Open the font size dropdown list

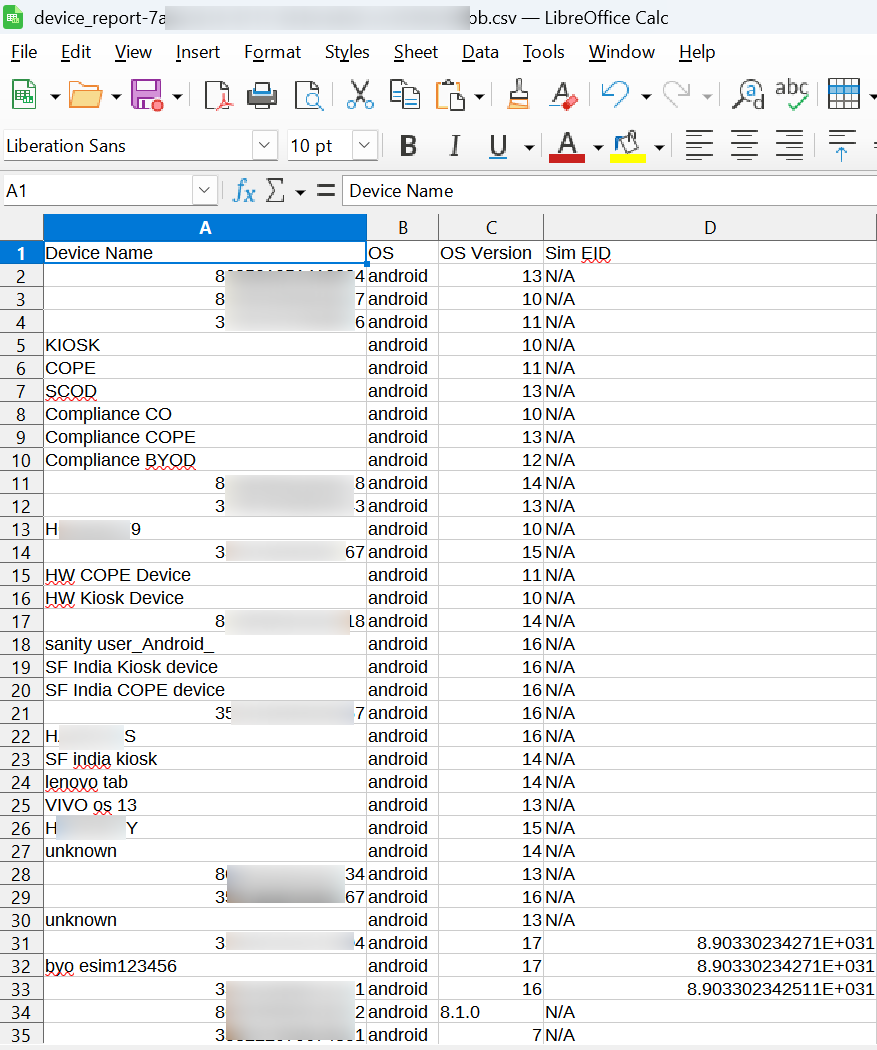[365, 145]
